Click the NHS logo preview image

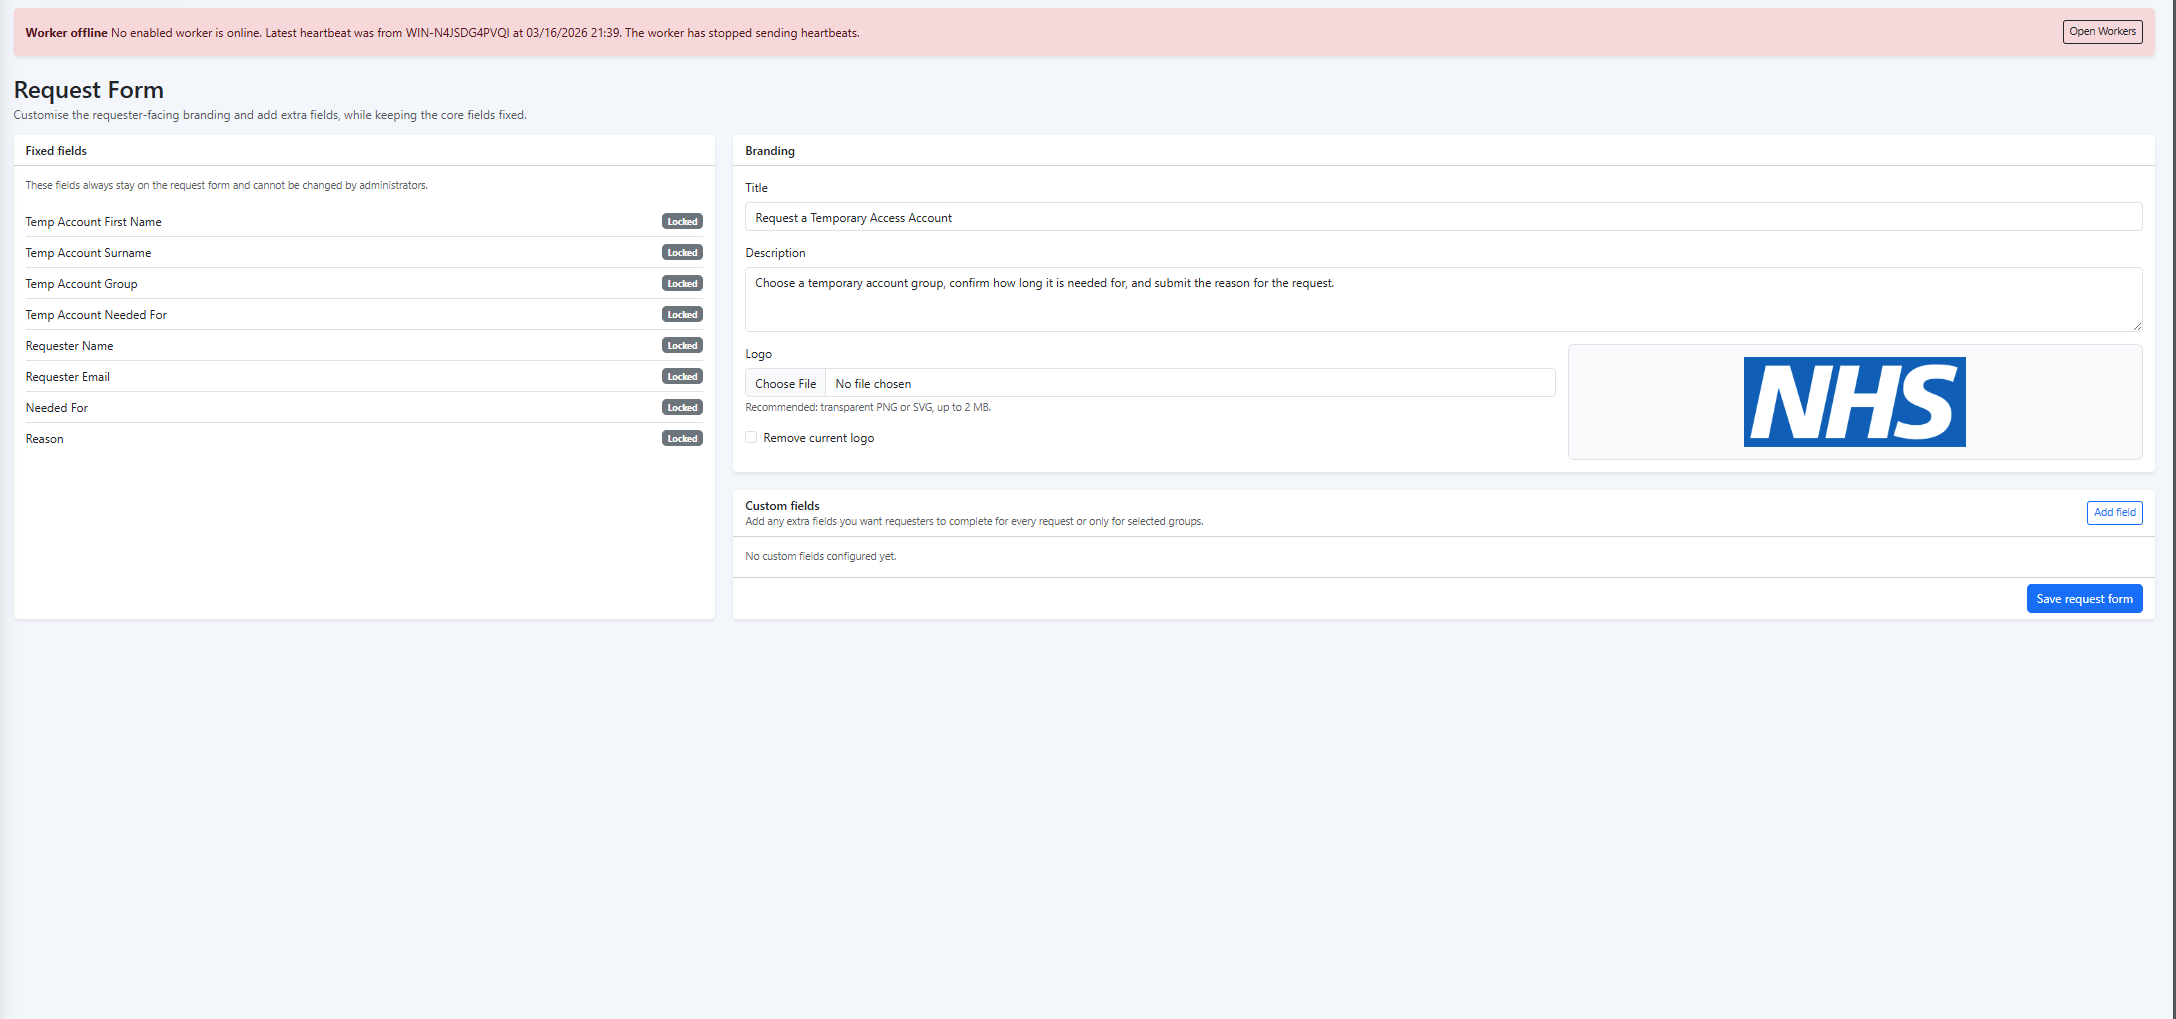pyautogui.click(x=1854, y=402)
